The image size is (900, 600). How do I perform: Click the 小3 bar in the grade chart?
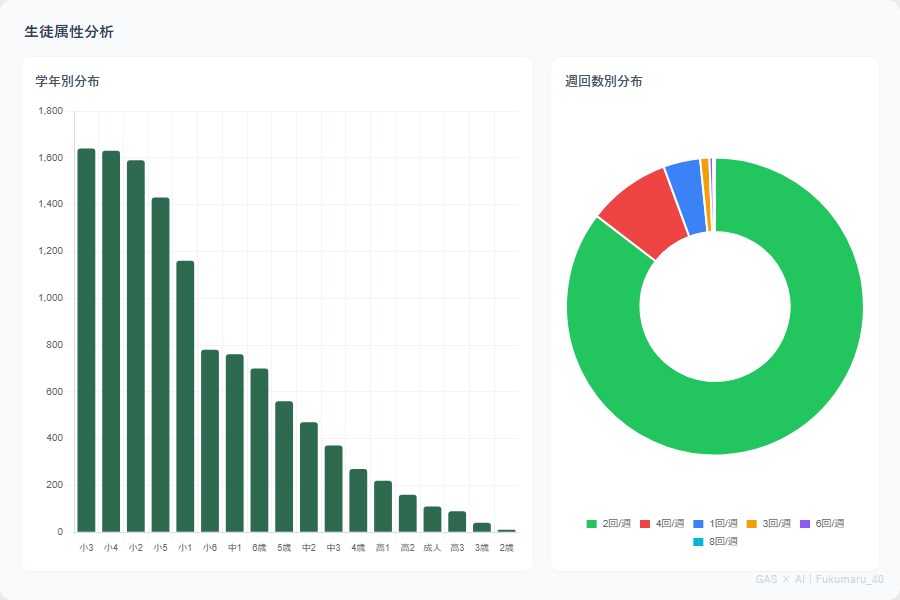[87, 340]
